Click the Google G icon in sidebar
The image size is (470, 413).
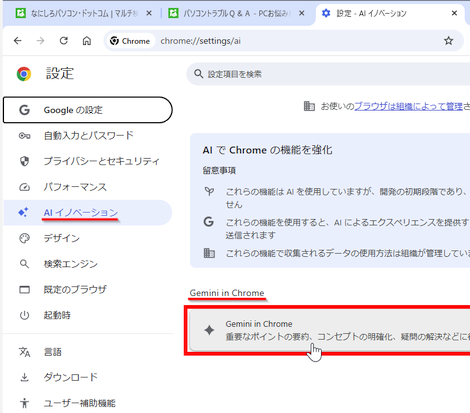24,110
